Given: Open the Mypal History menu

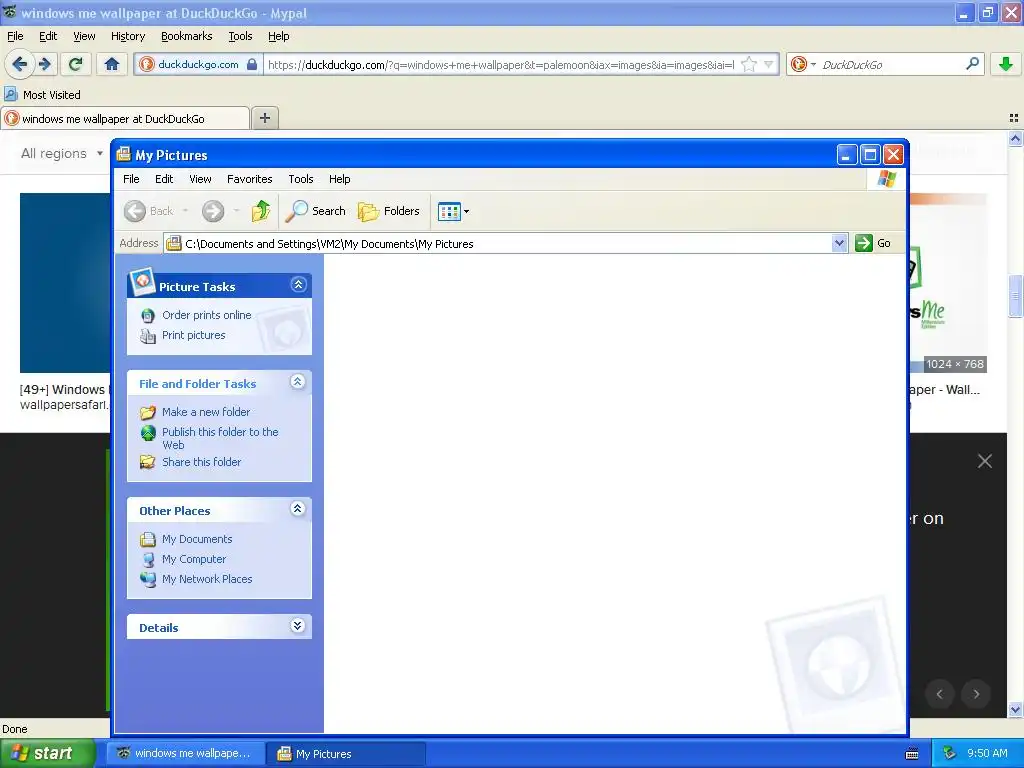Looking at the screenshot, I should pyautogui.click(x=127, y=36).
